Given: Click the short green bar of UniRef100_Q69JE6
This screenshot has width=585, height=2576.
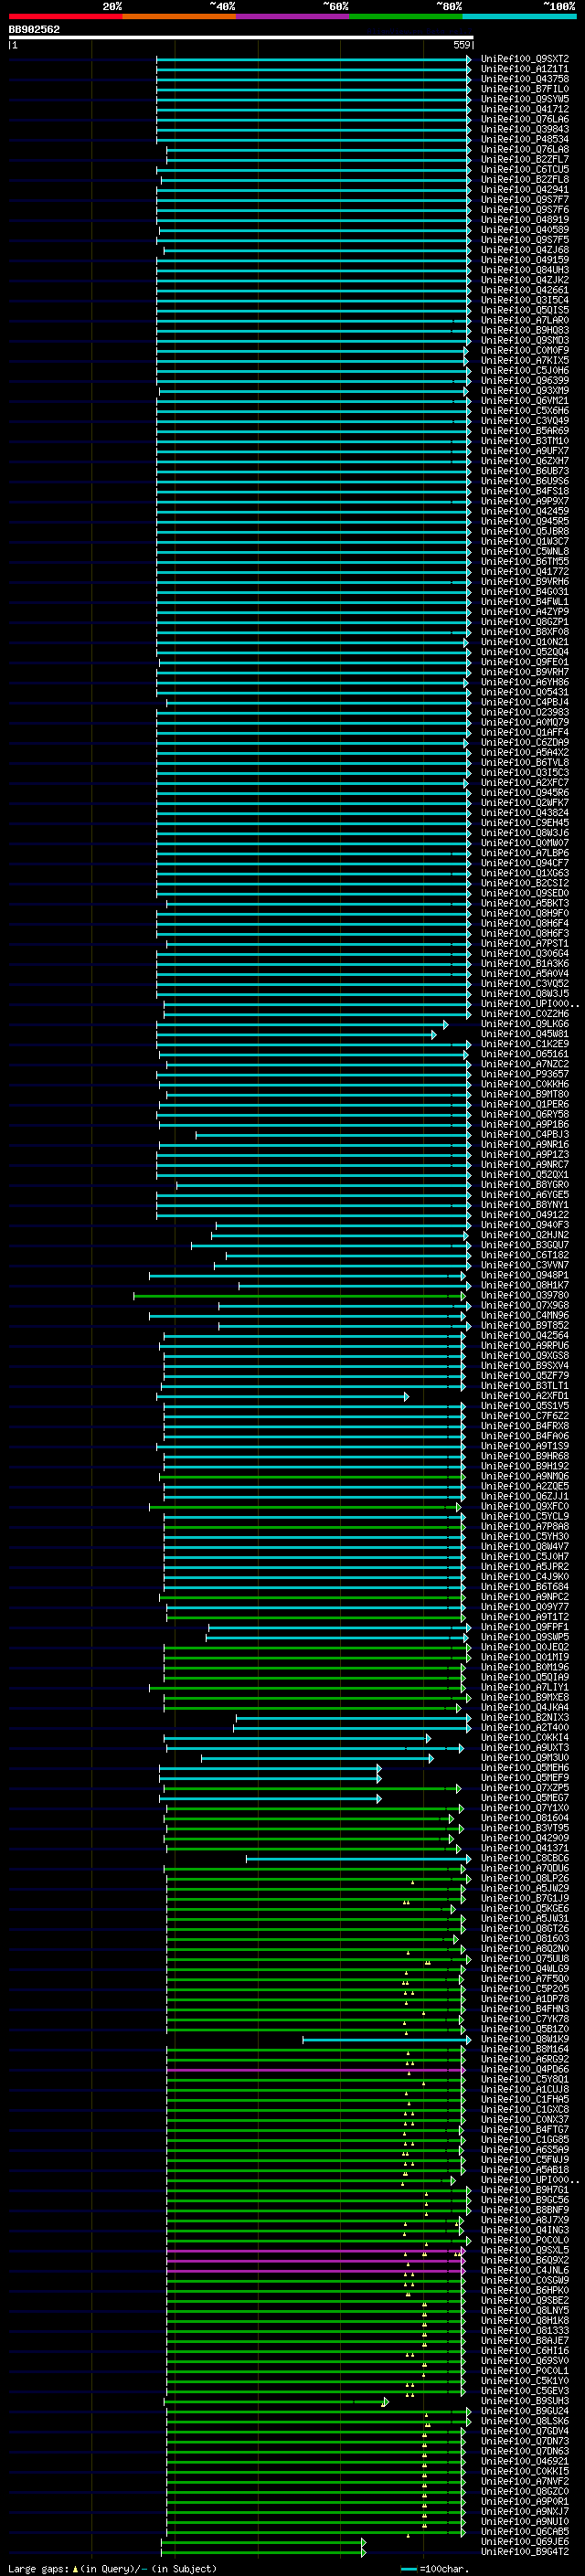Looking at the screenshot, I should pyautogui.click(x=263, y=2543).
